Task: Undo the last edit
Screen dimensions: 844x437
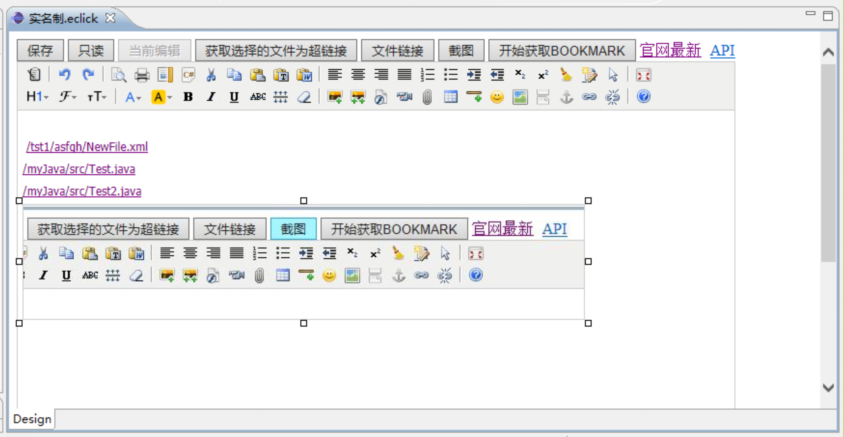Action: coord(65,75)
